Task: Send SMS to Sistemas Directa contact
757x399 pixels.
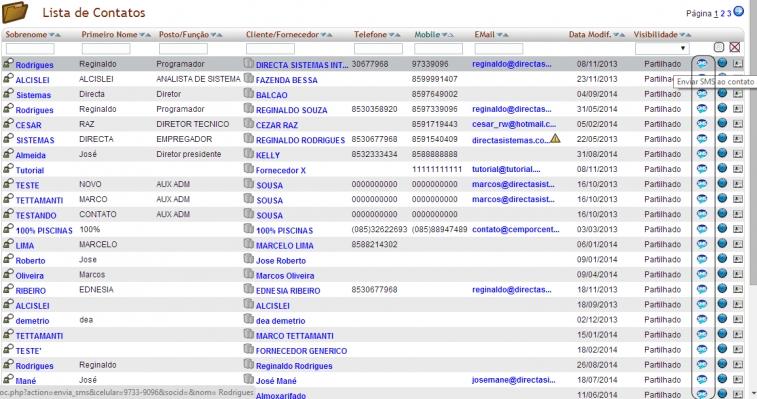Action: click(702, 94)
